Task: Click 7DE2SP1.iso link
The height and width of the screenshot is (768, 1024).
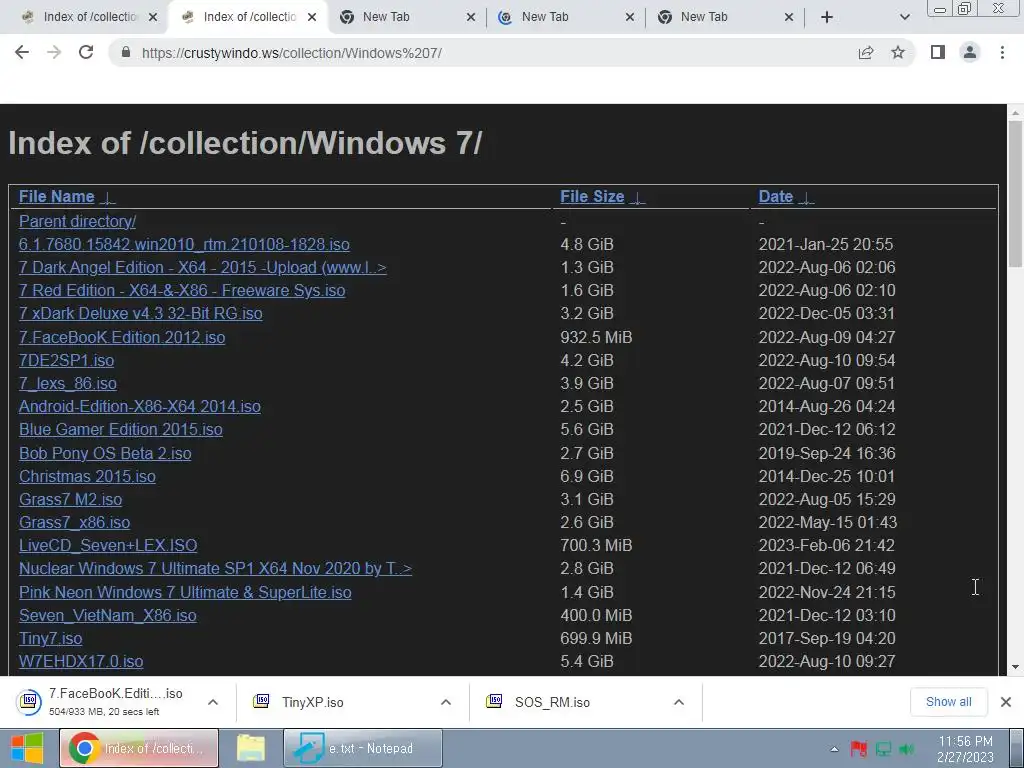Action: (x=67, y=360)
